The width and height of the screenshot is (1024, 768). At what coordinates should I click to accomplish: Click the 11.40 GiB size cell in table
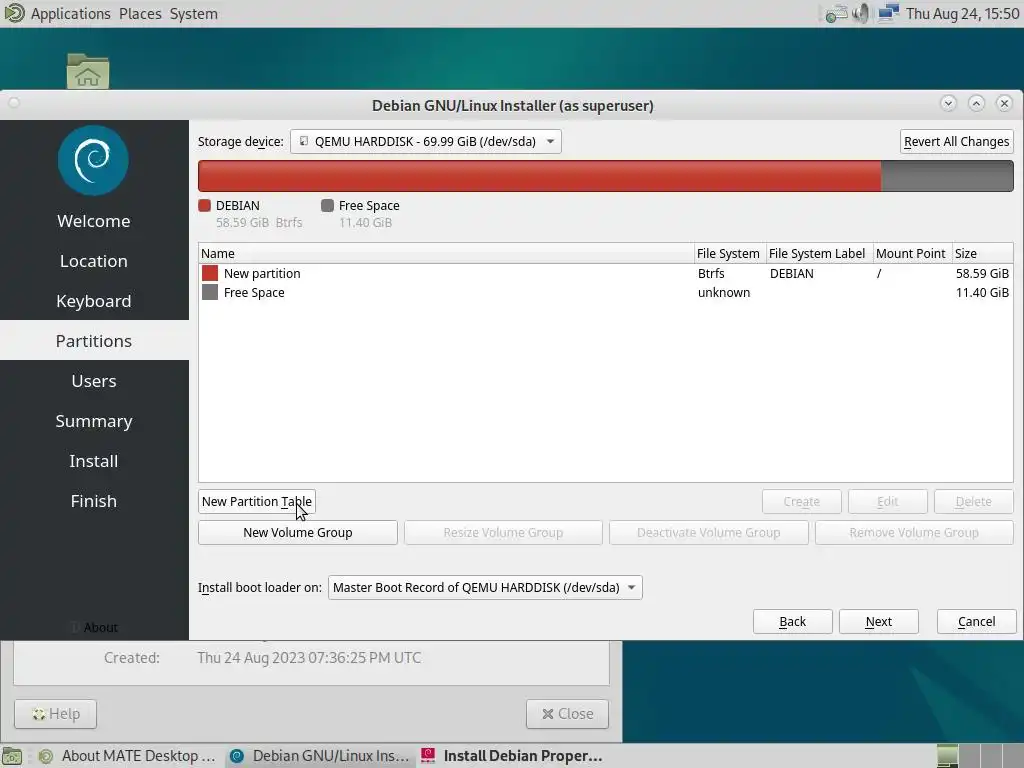tap(982, 293)
